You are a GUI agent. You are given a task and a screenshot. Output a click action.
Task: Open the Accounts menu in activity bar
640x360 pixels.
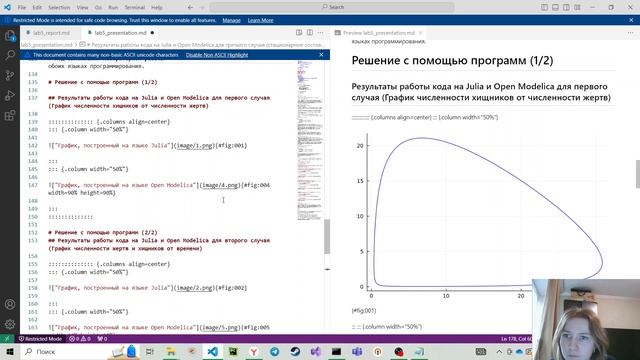[x=10, y=304]
